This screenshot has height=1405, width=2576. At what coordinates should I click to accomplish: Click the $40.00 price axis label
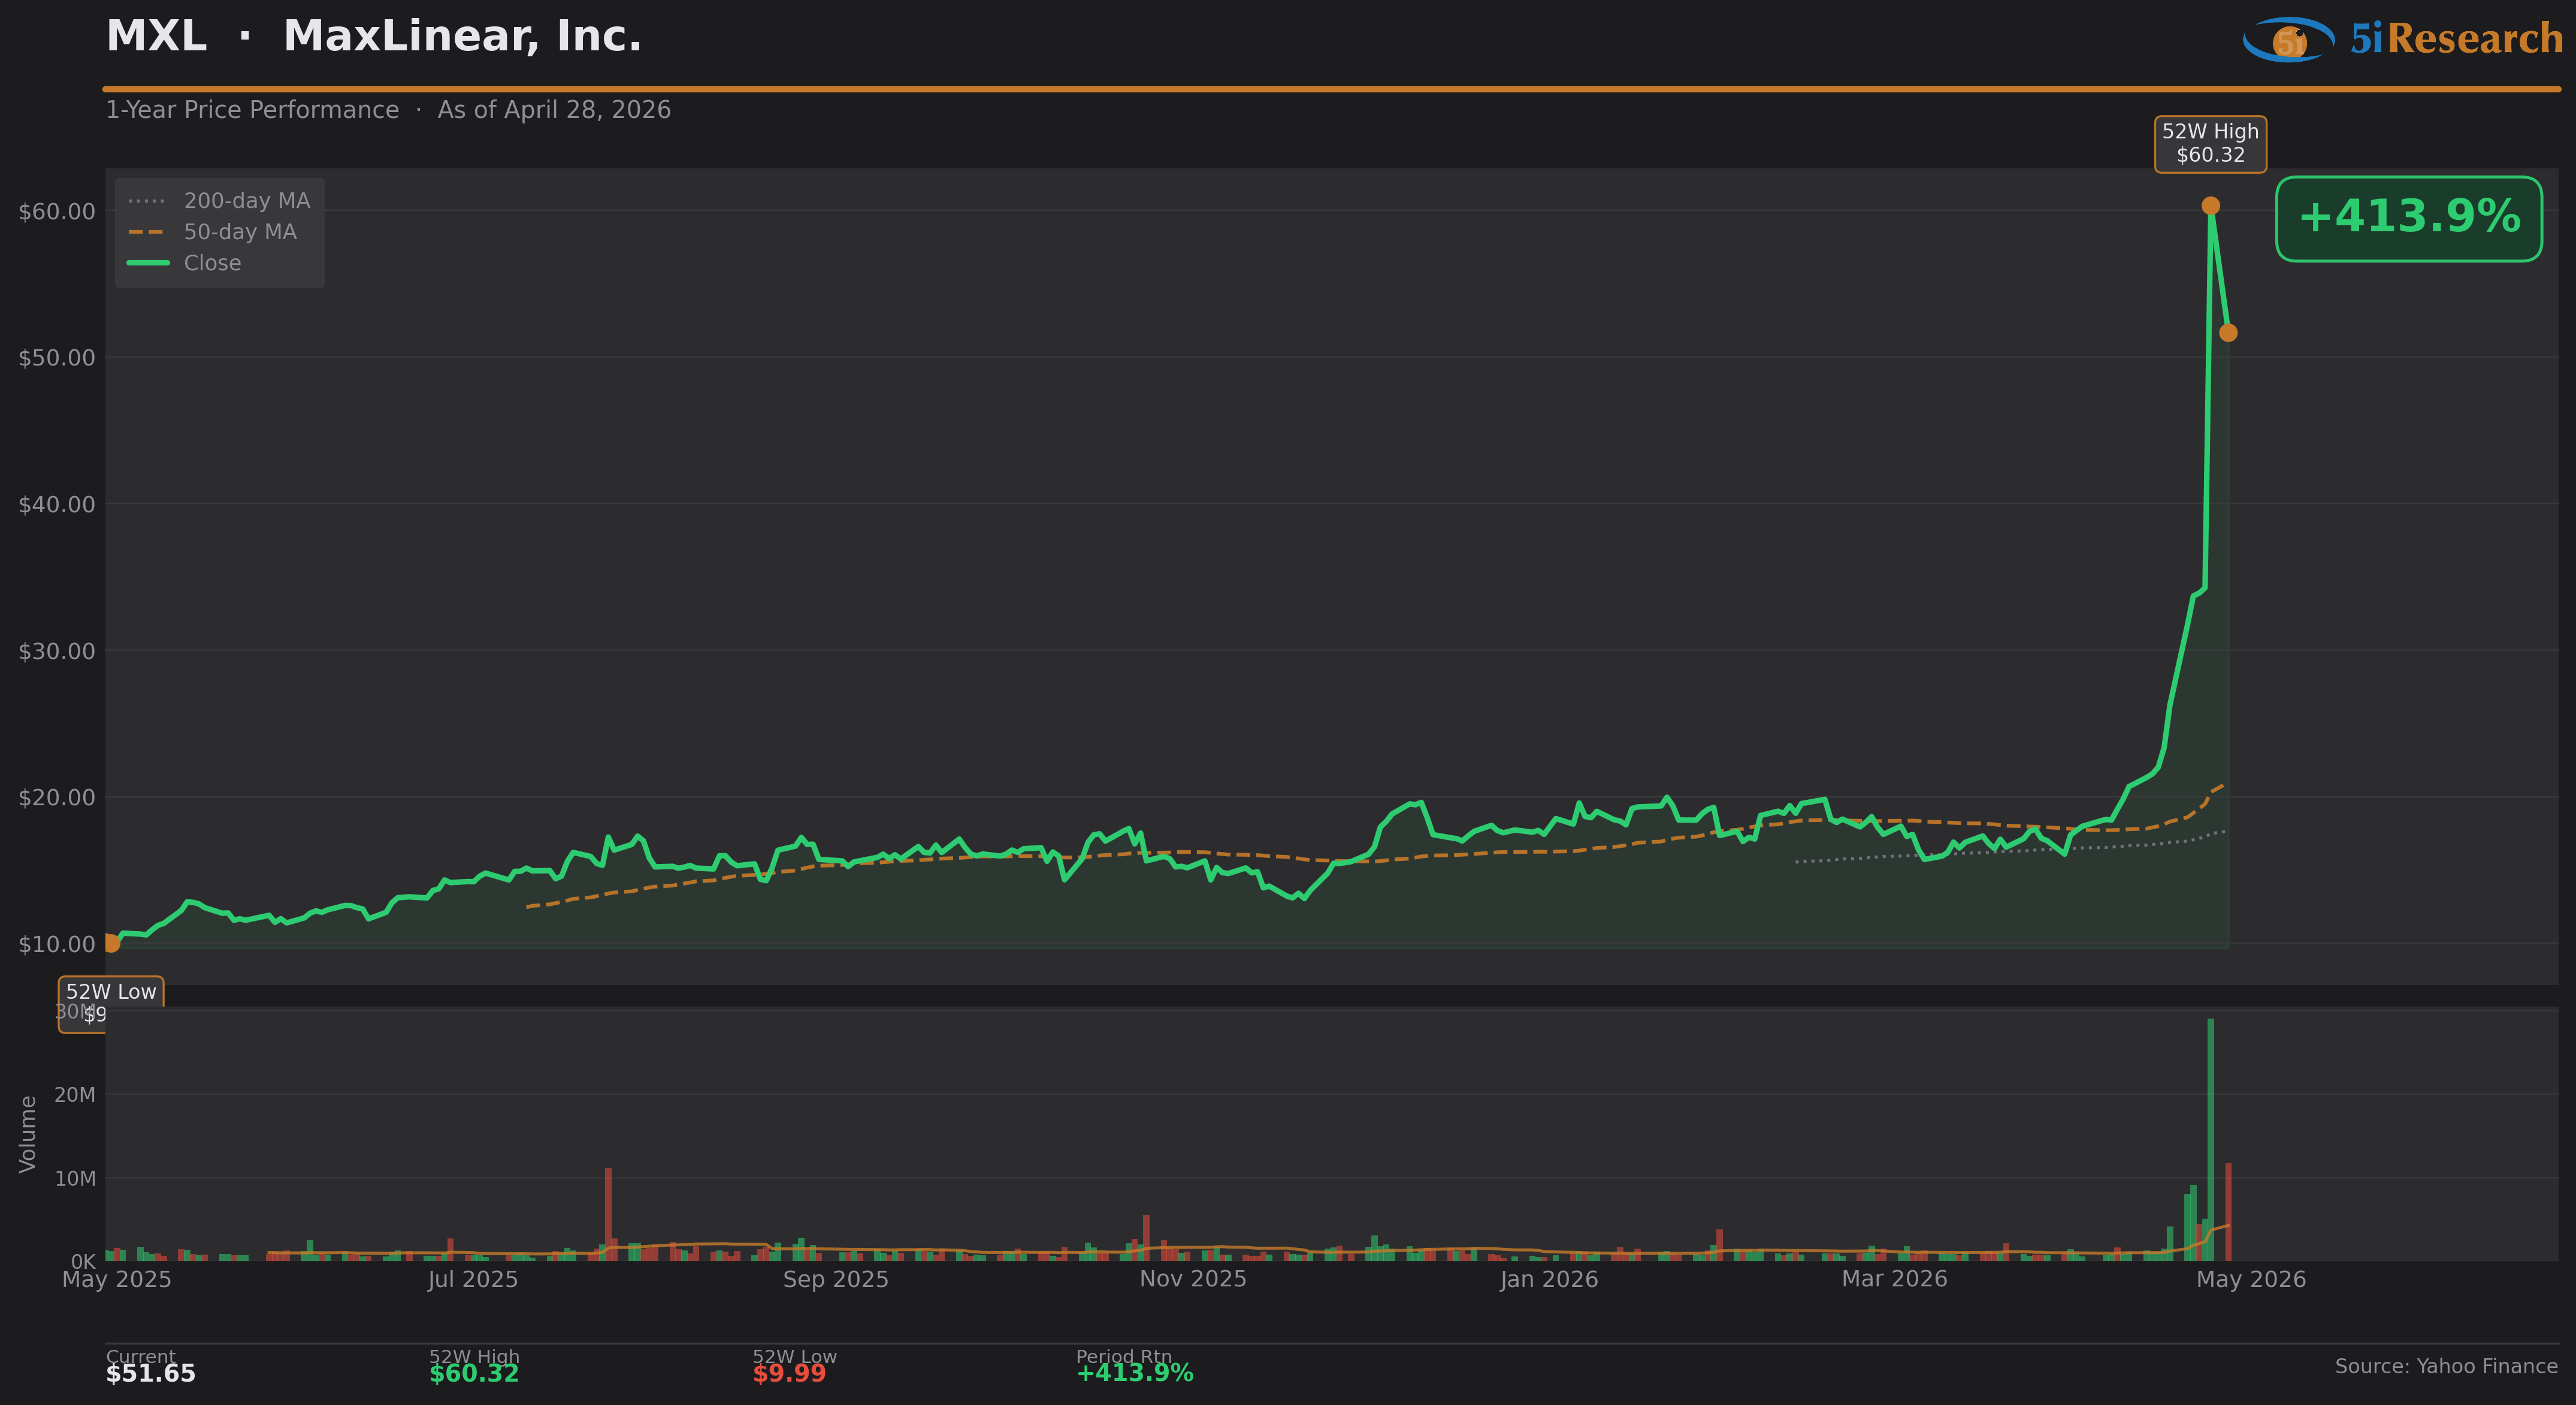[57, 504]
